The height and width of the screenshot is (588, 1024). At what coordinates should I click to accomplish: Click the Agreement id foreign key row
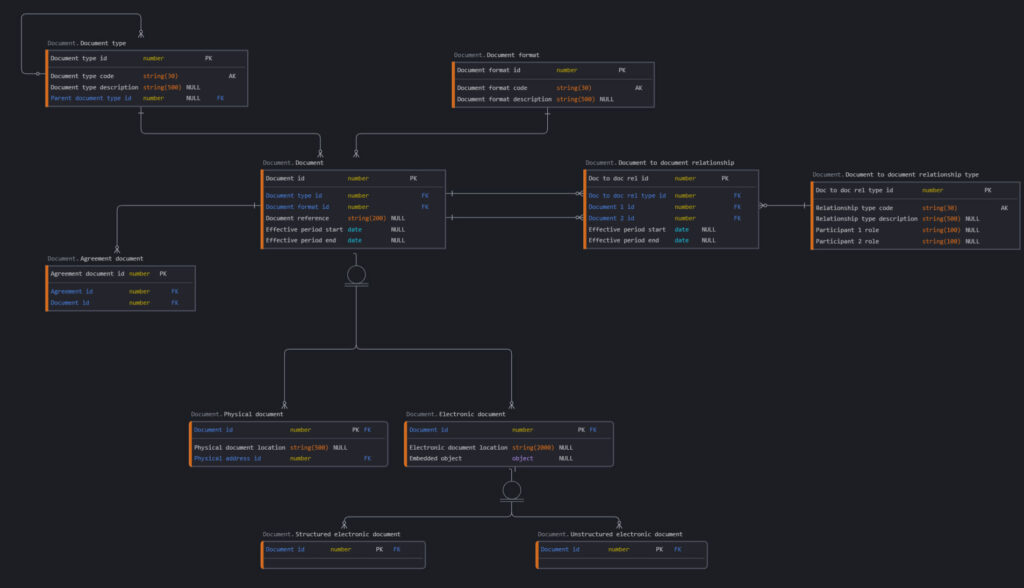point(72,292)
